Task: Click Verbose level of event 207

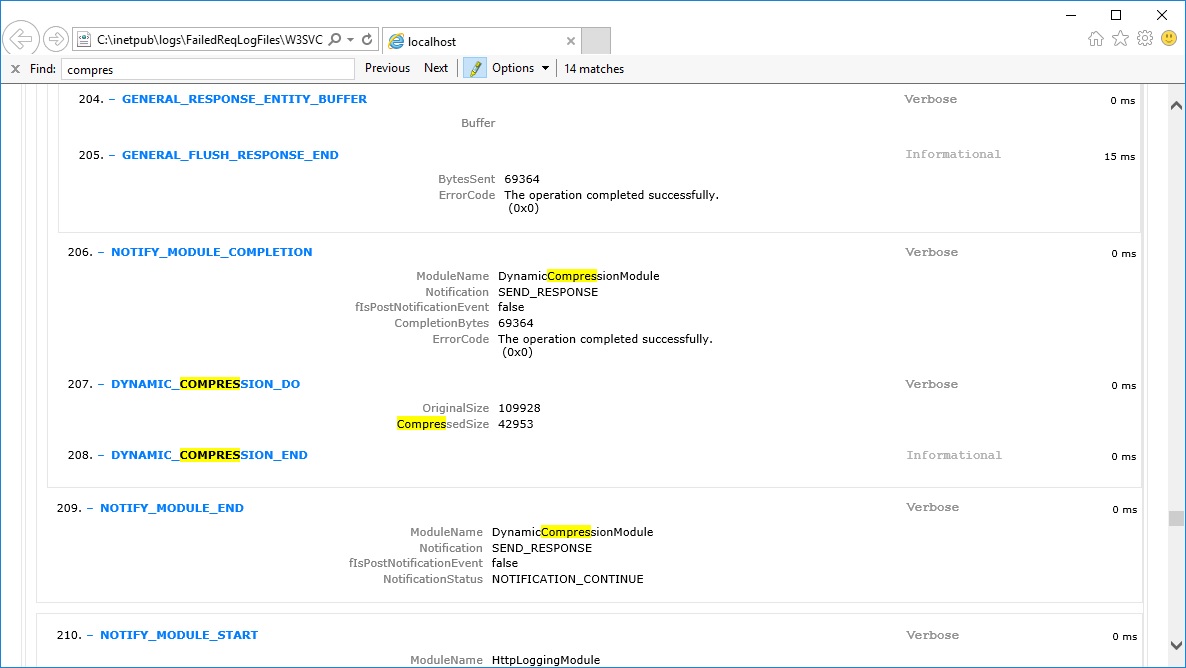Action: [x=931, y=384]
